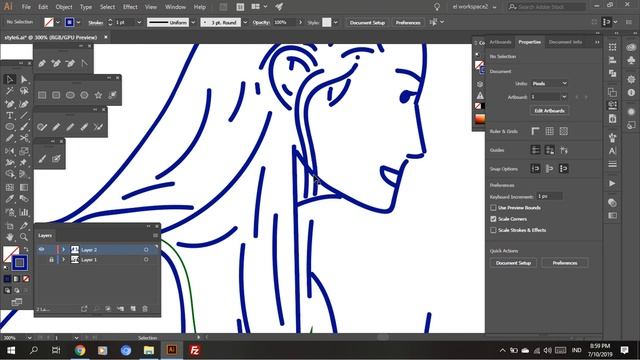The image size is (640, 360).
Task: Select the Magic Wand tool
Action: [10, 91]
